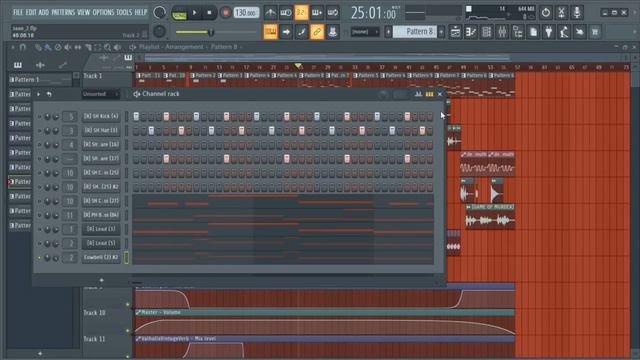Mute the Cowbell (2) #2 channel
640x360 pixels.
click(40, 258)
